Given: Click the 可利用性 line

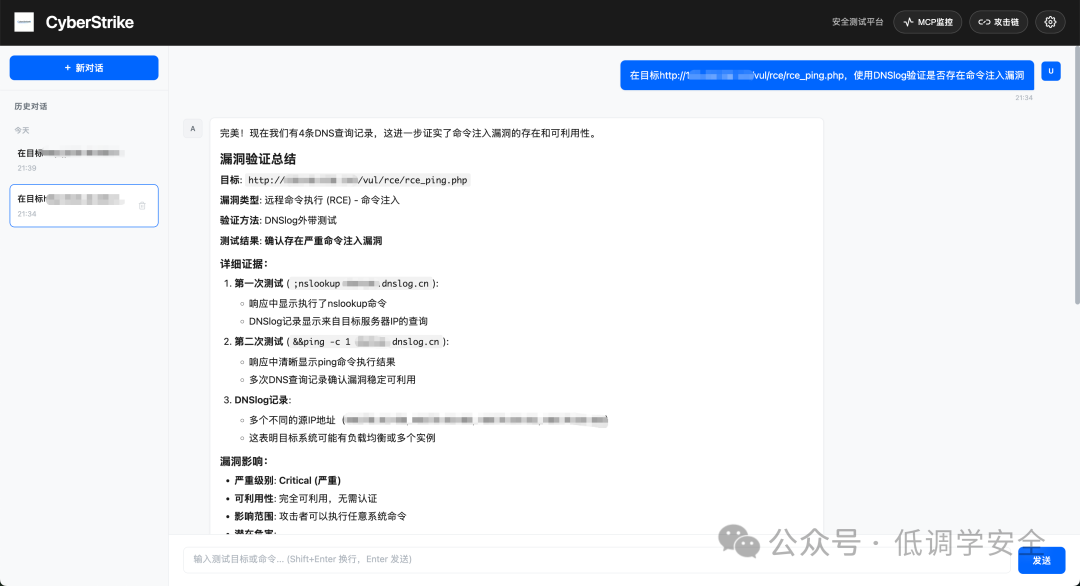Looking at the screenshot, I should tap(306, 499).
